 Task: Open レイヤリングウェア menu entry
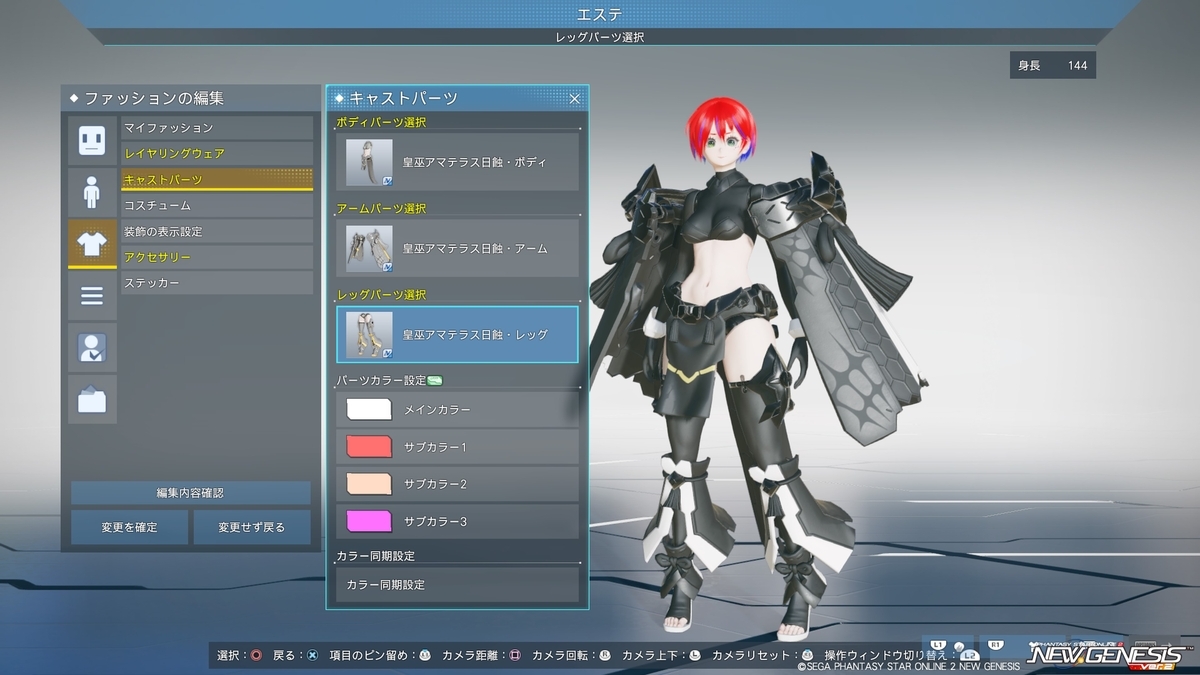pos(217,154)
